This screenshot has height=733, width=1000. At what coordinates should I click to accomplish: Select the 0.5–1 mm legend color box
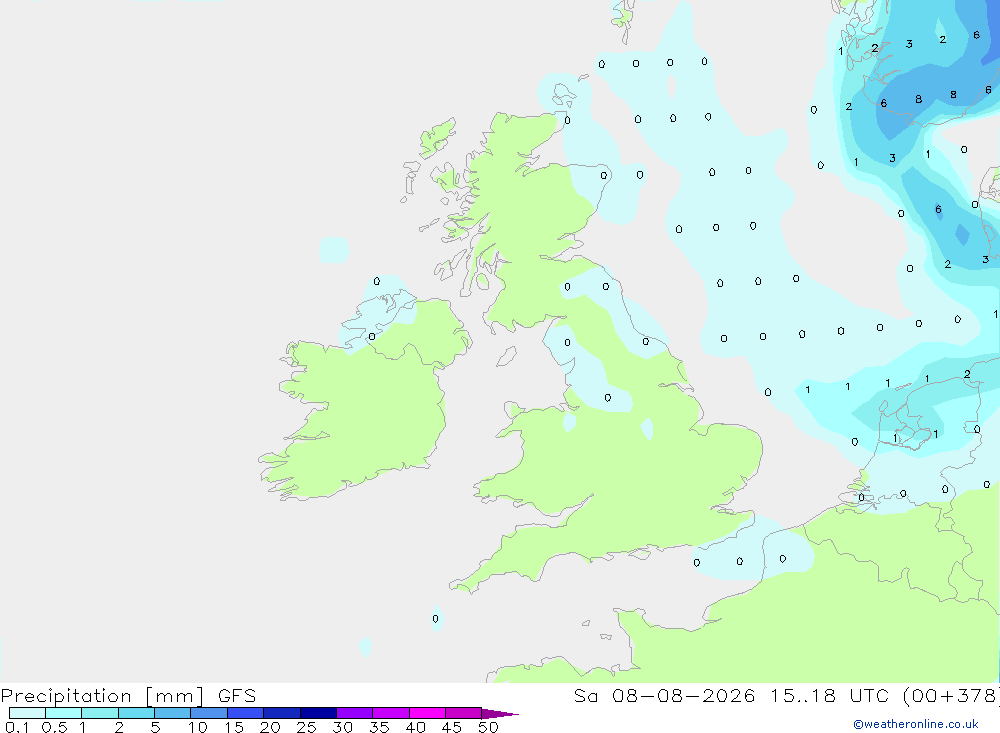[x=64, y=713]
